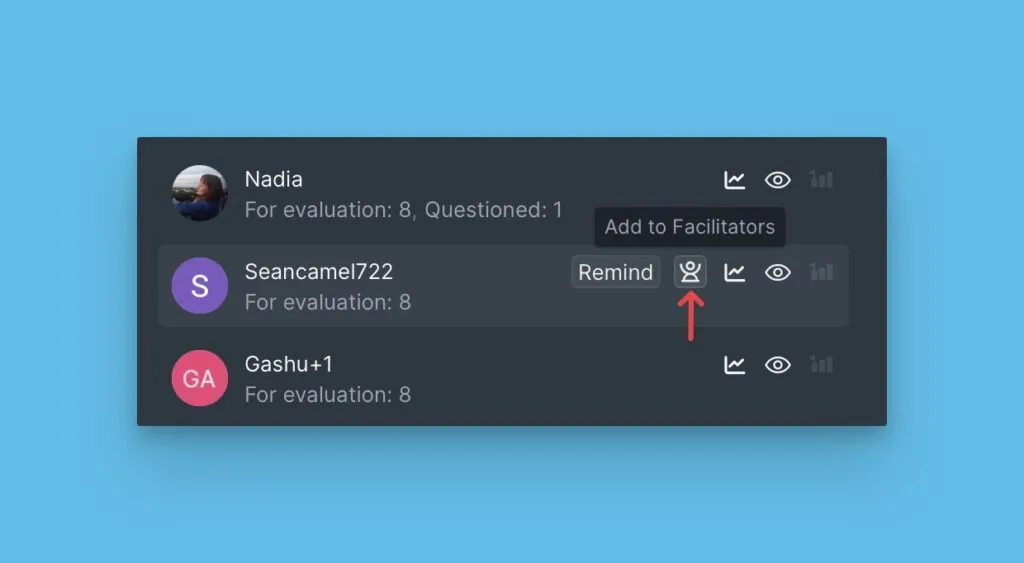Click the purple S avatar
The image size is (1024, 563).
[200, 286]
